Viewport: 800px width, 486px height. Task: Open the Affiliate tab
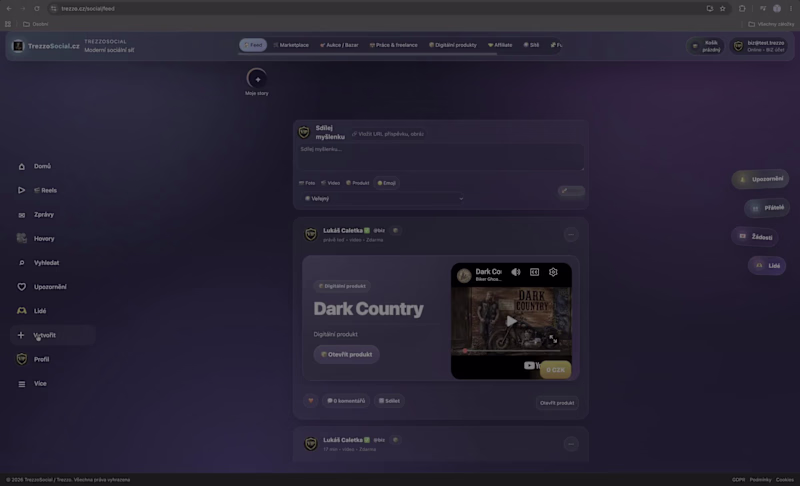pos(500,45)
